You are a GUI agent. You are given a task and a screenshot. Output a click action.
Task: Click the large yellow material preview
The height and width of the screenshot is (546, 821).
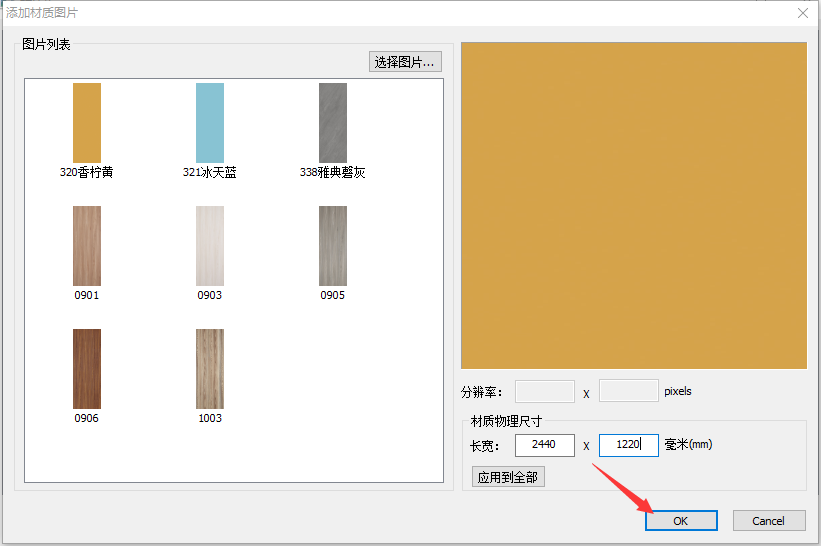(634, 206)
